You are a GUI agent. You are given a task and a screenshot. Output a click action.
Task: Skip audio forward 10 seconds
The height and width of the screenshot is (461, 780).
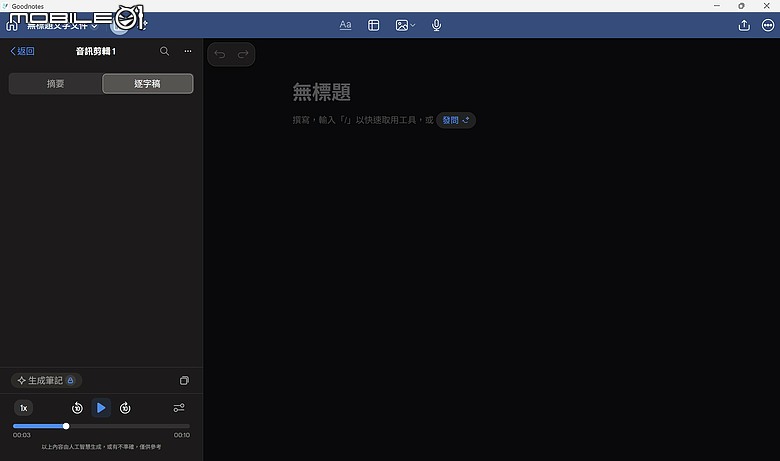(x=125, y=408)
